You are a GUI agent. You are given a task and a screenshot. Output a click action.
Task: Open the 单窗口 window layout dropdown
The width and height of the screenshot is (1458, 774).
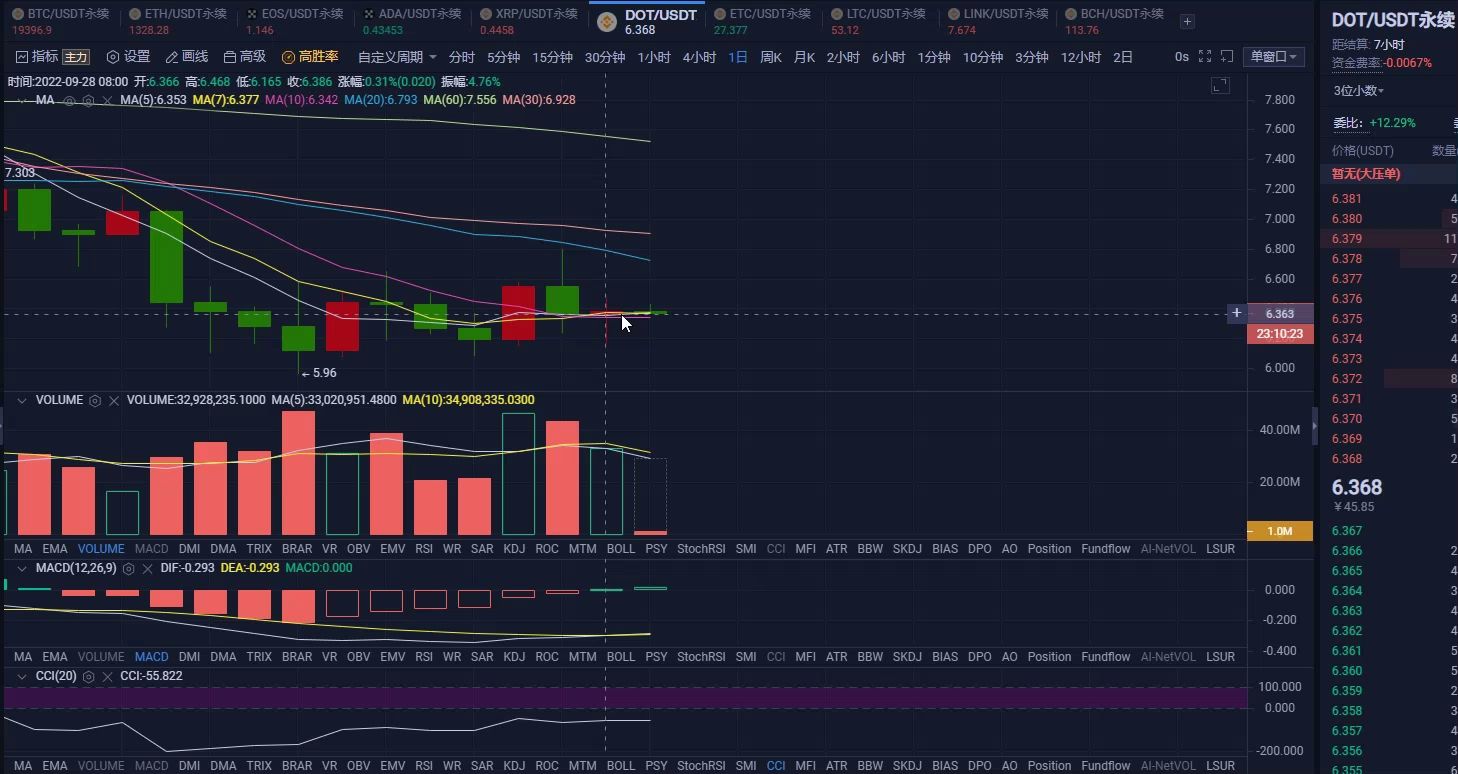tap(1273, 57)
